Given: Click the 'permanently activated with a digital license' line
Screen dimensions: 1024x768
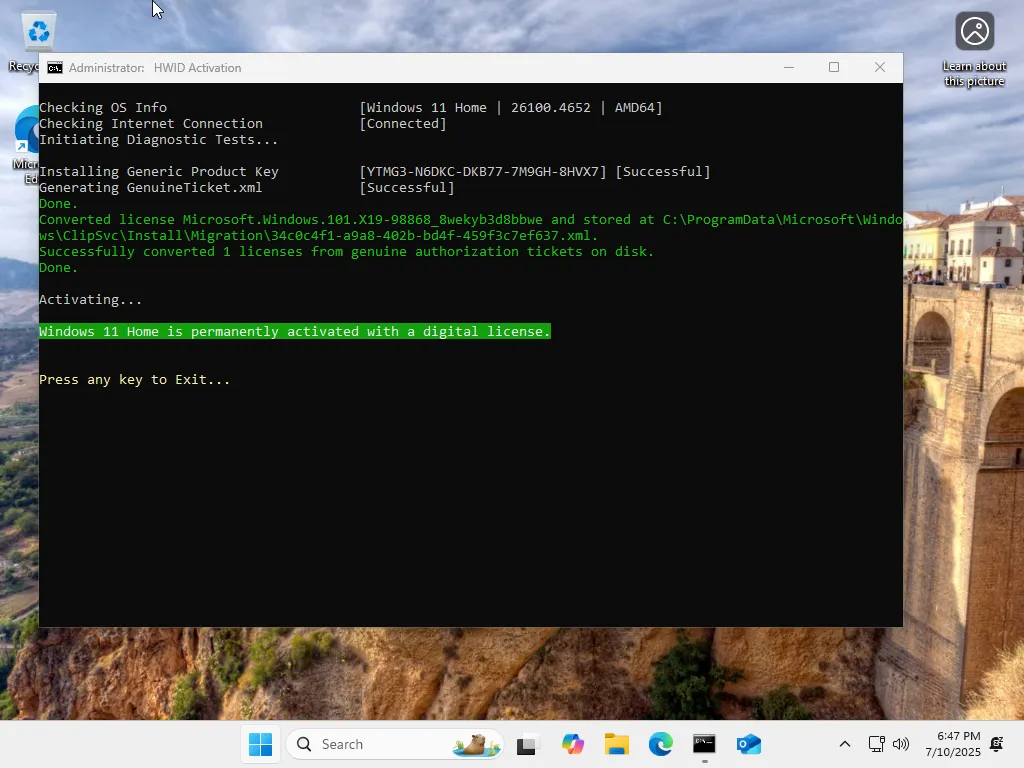Looking at the screenshot, I should coord(295,332).
